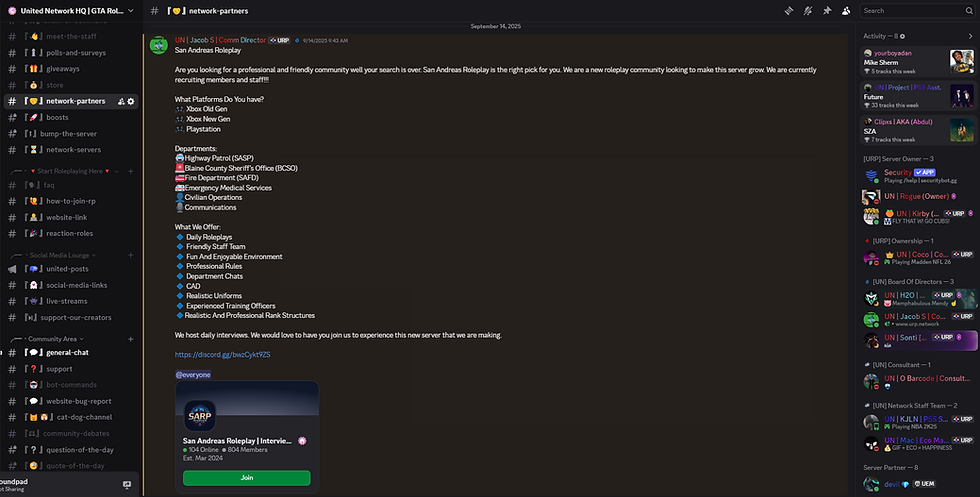Toggle channel notification mute bell
This screenshot has height=497, width=980.
[x=808, y=10]
